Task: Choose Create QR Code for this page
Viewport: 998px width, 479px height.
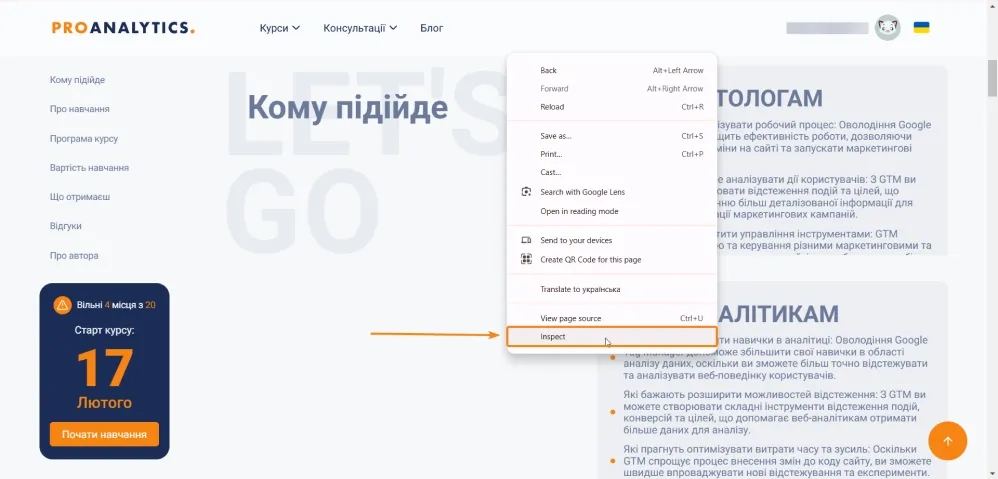Action: tap(612, 260)
